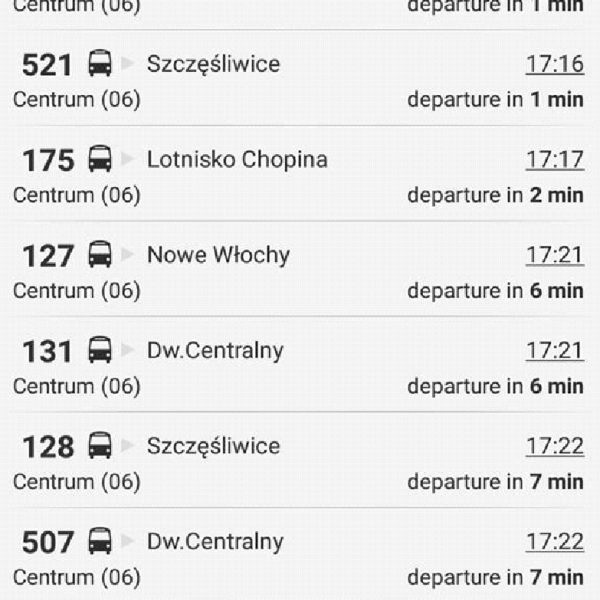Open the 17:22 time for line 128

[554, 446]
